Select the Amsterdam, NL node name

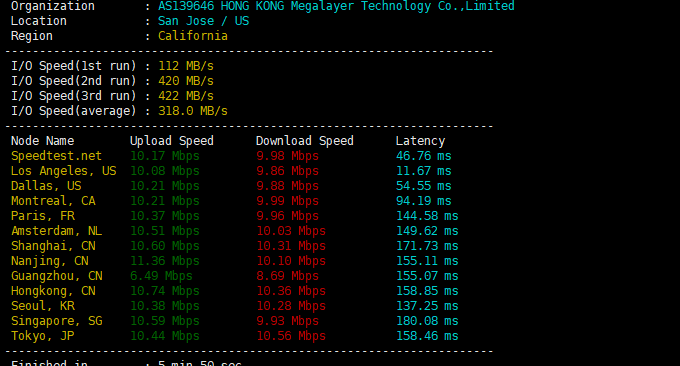coord(56,231)
